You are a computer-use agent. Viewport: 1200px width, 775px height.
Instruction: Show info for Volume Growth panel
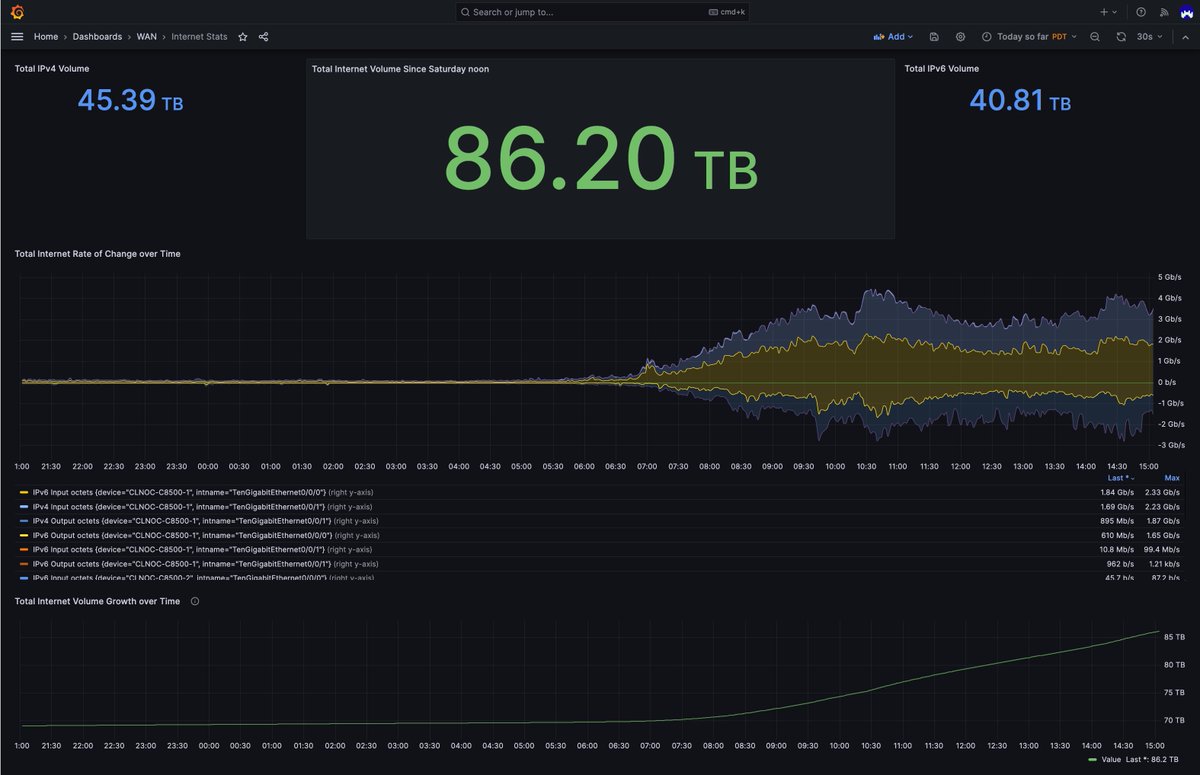click(x=195, y=601)
